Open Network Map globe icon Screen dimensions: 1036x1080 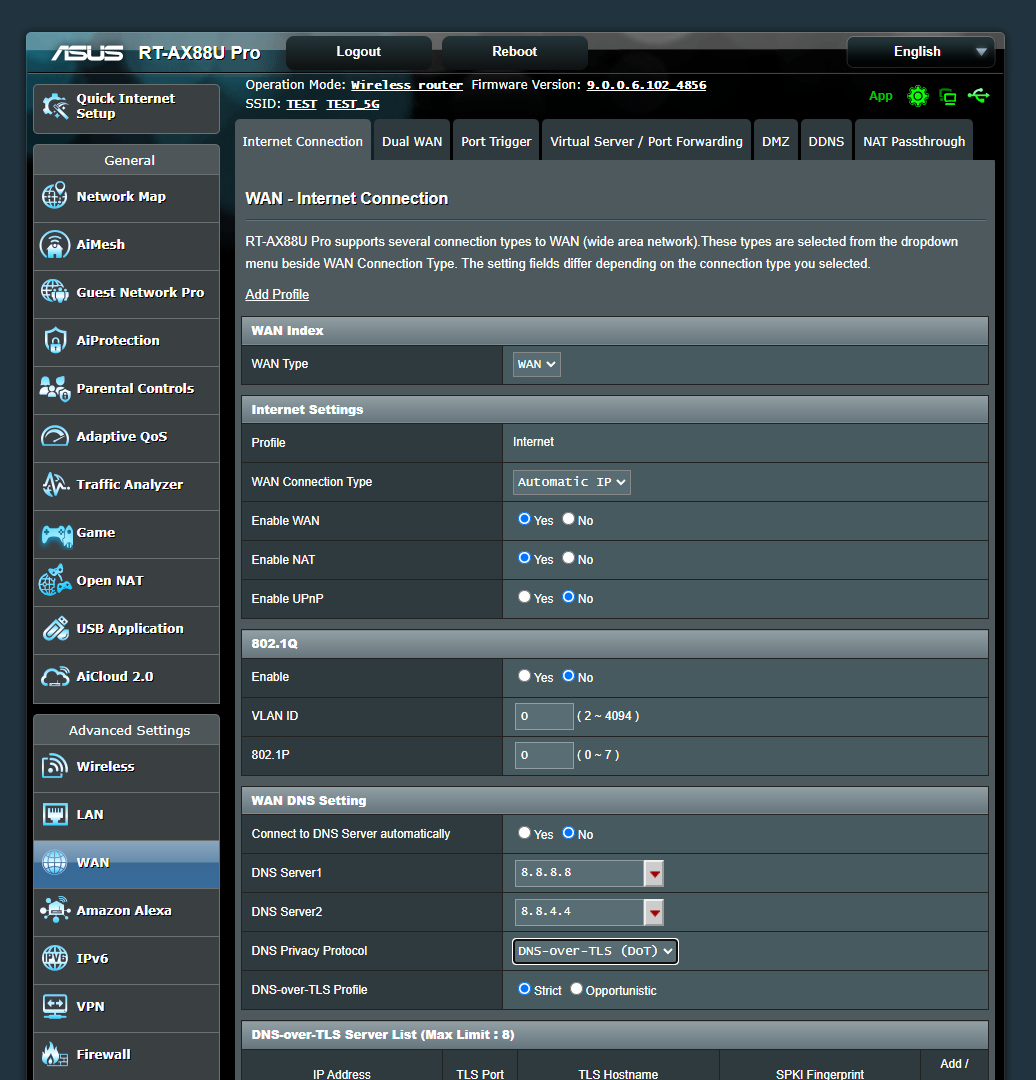click(x=55, y=196)
